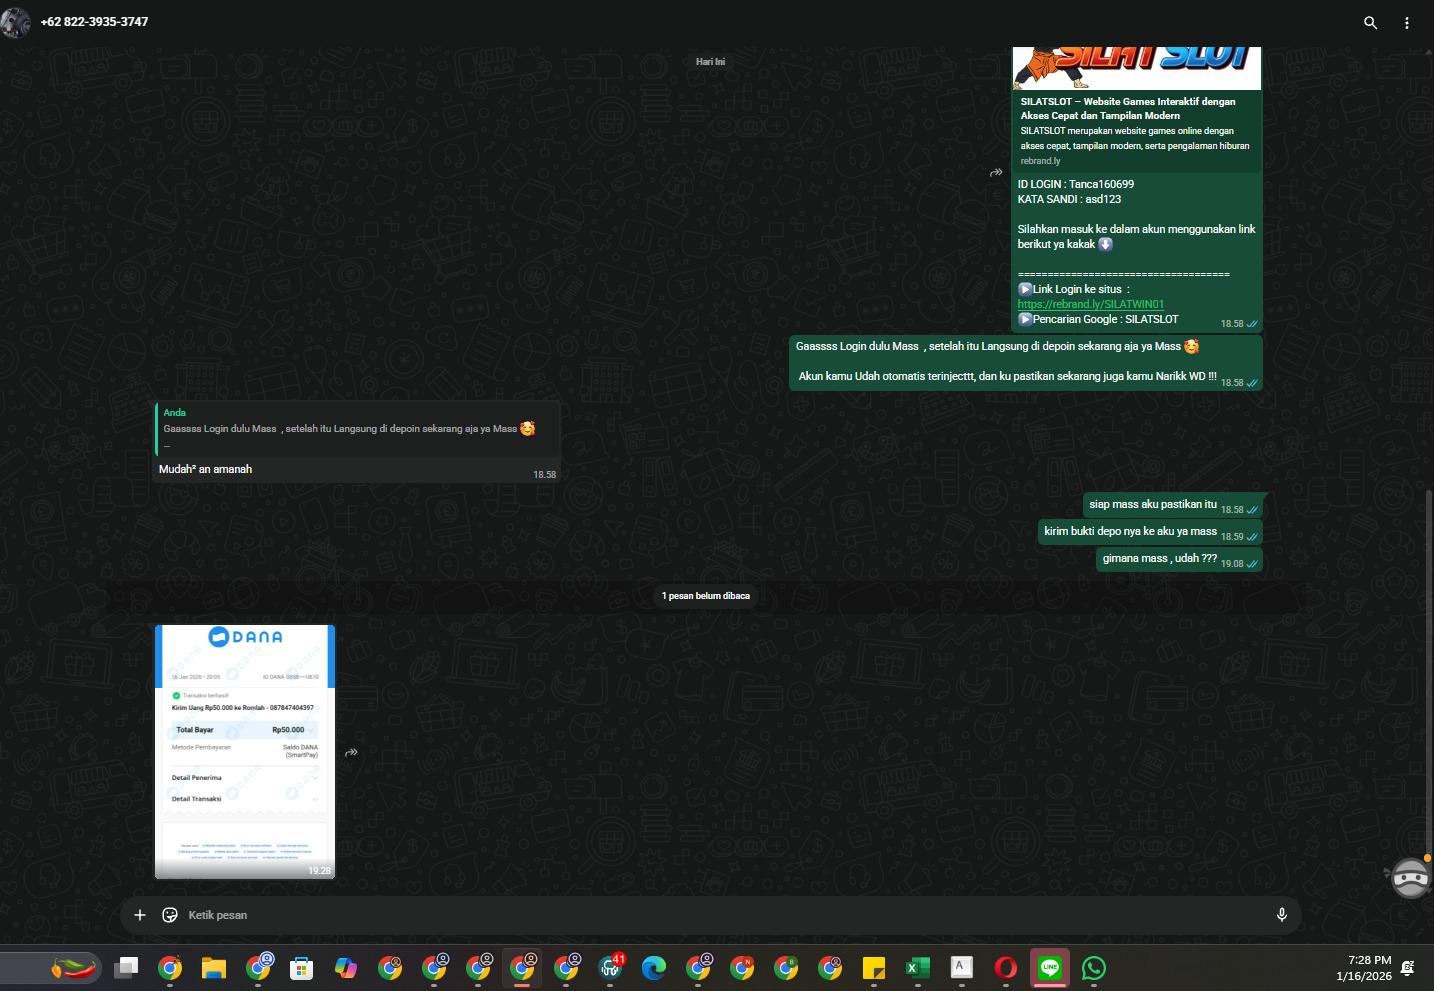Forward the SILATSLOT link message

996,173
